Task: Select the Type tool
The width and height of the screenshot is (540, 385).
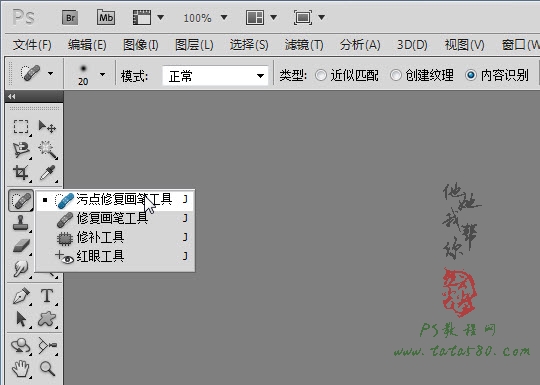Action: (x=47, y=296)
